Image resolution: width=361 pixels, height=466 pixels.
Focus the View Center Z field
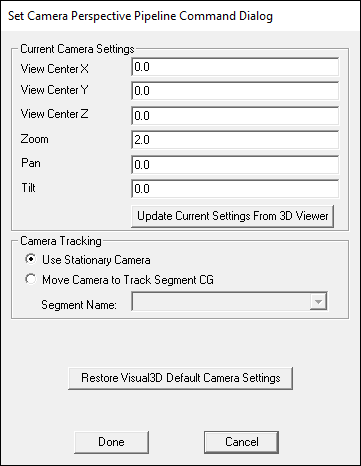point(235,116)
